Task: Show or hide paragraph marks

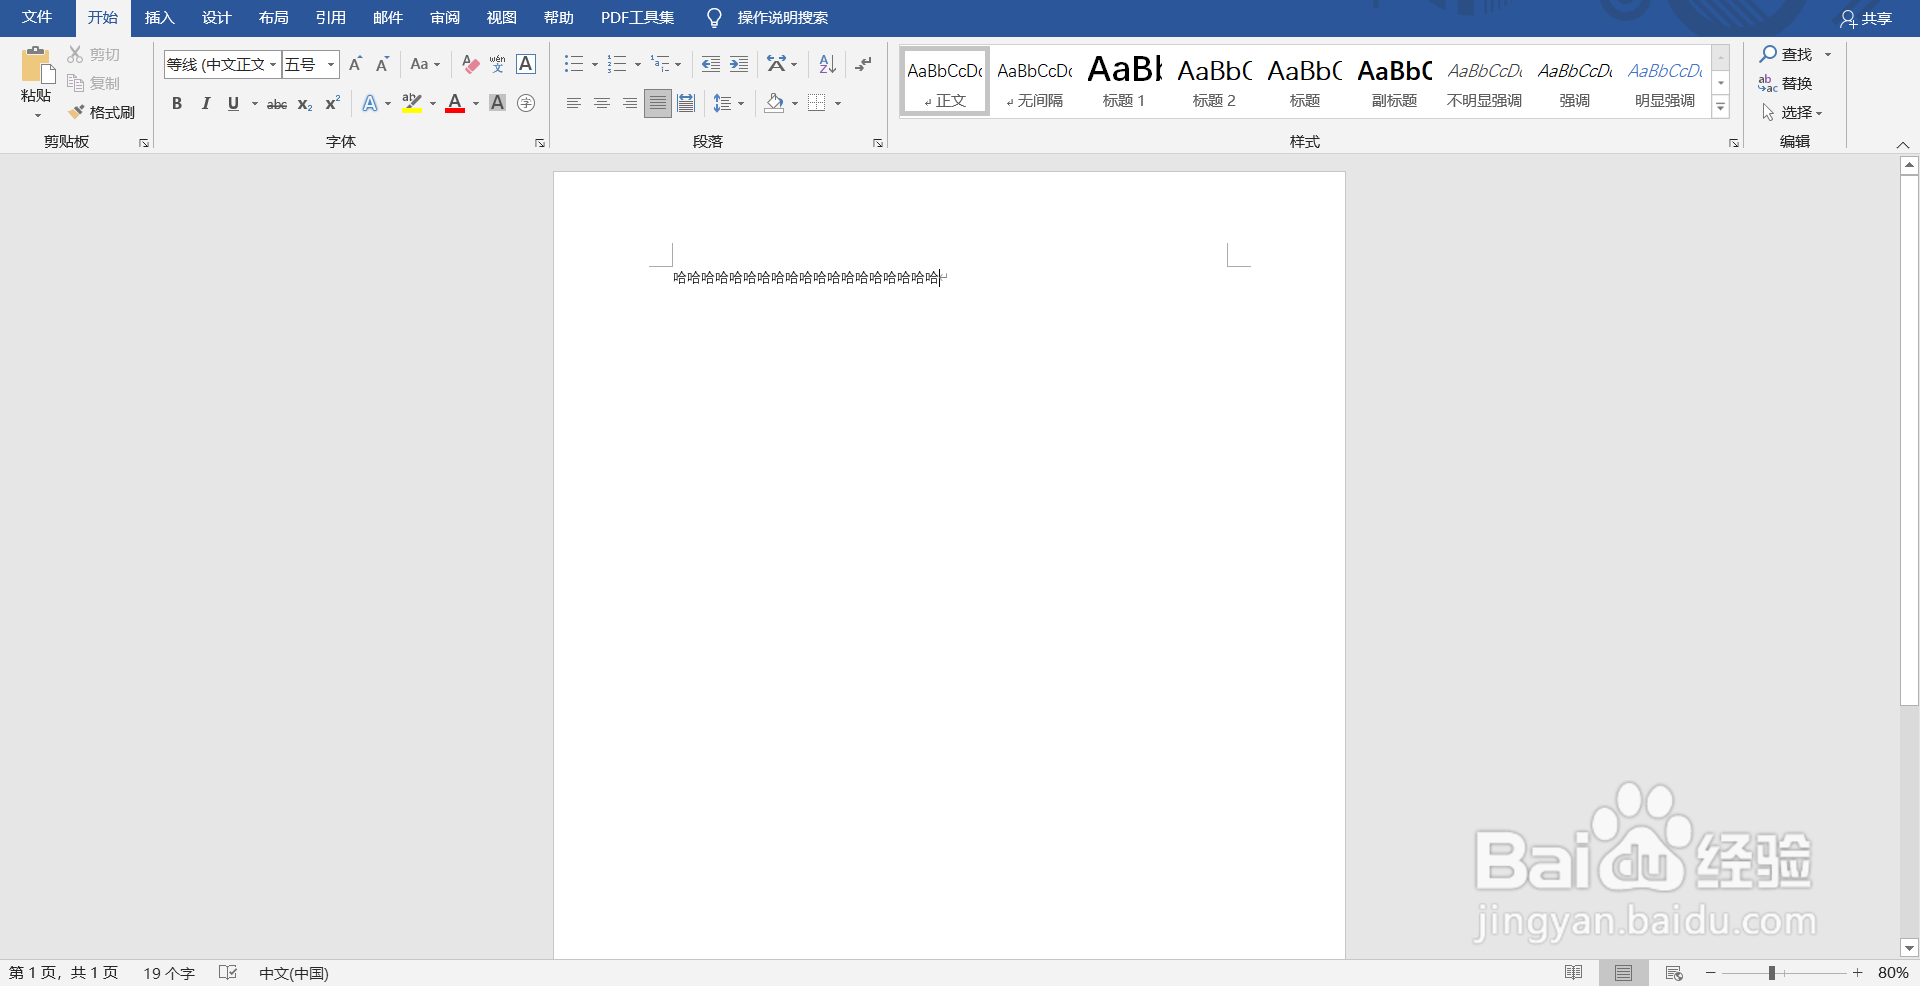Action: [x=864, y=64]
